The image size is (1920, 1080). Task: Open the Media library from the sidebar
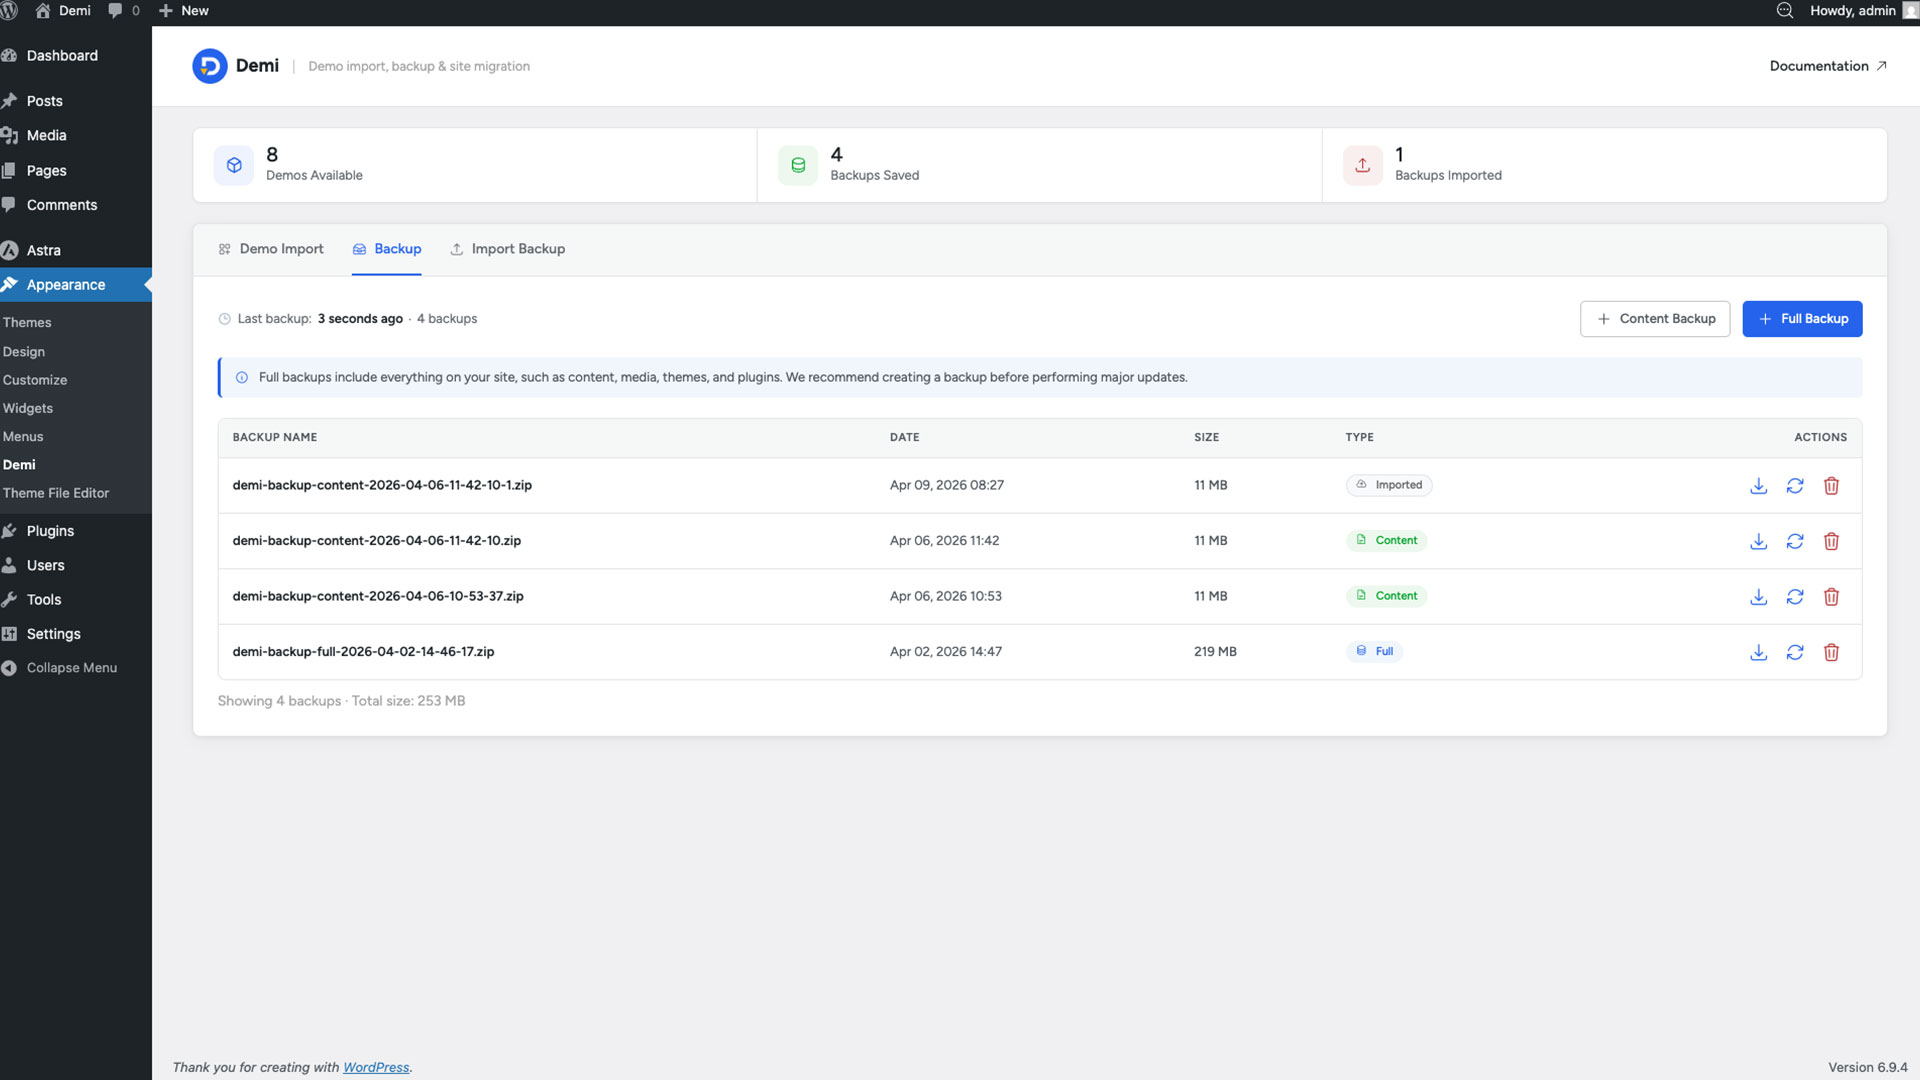(46, 135)
